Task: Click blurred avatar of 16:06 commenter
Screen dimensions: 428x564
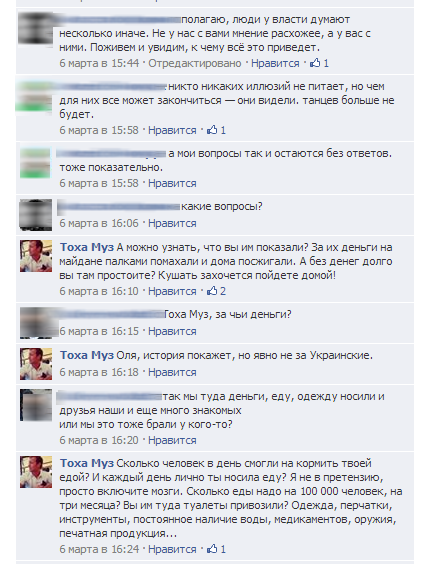Action: (x=36, y=215)
